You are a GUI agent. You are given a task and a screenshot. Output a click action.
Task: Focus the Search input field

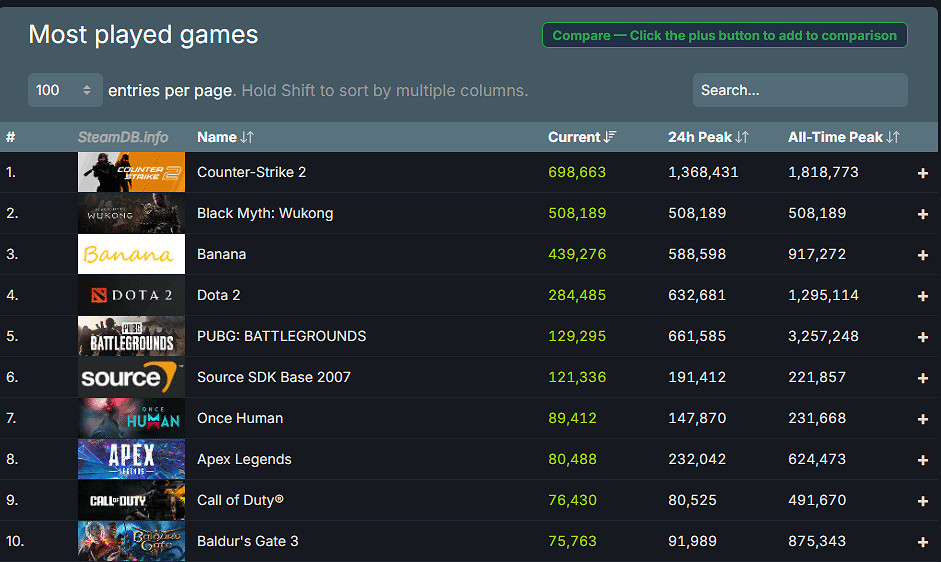coord(800,90)
